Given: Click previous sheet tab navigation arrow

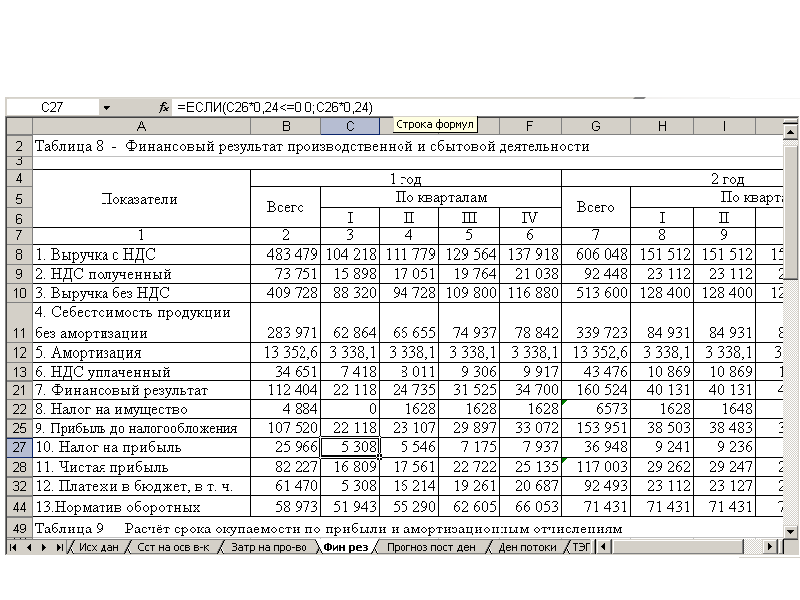Looking at the screenshot, I should point(29,547).
